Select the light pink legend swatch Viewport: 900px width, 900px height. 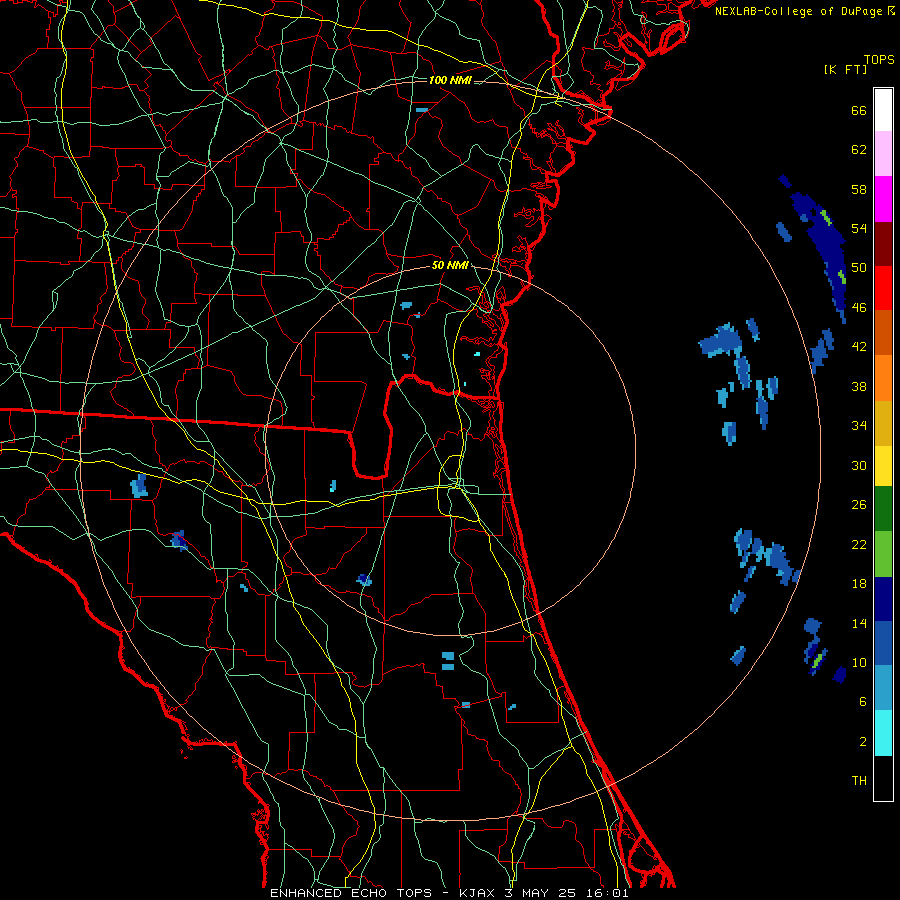pos(883,153)
